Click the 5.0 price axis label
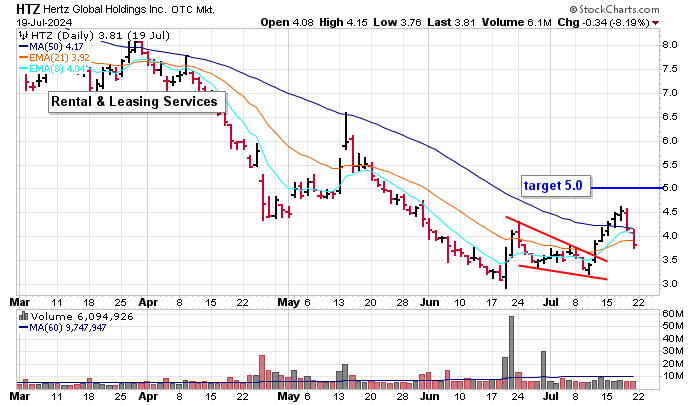This screenshot has height=405, width=700. pyautogui.click(x=670, y=188)
